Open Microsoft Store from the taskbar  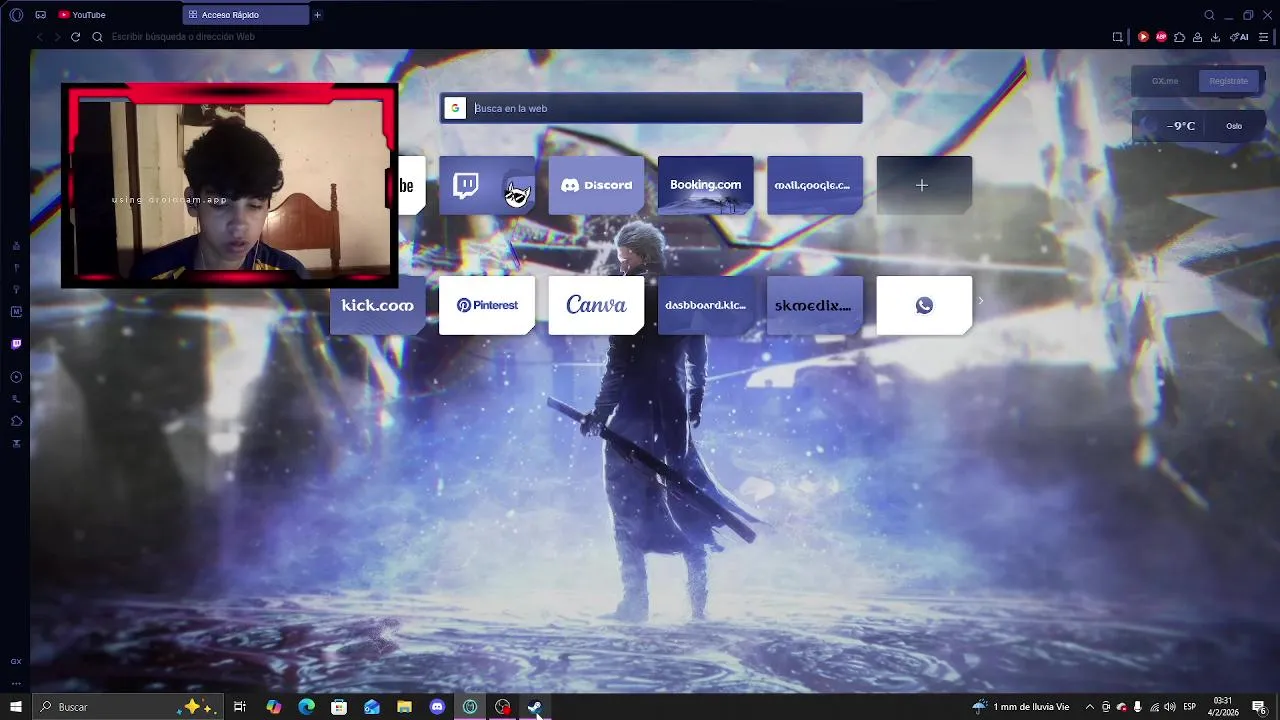click(339, 707)
